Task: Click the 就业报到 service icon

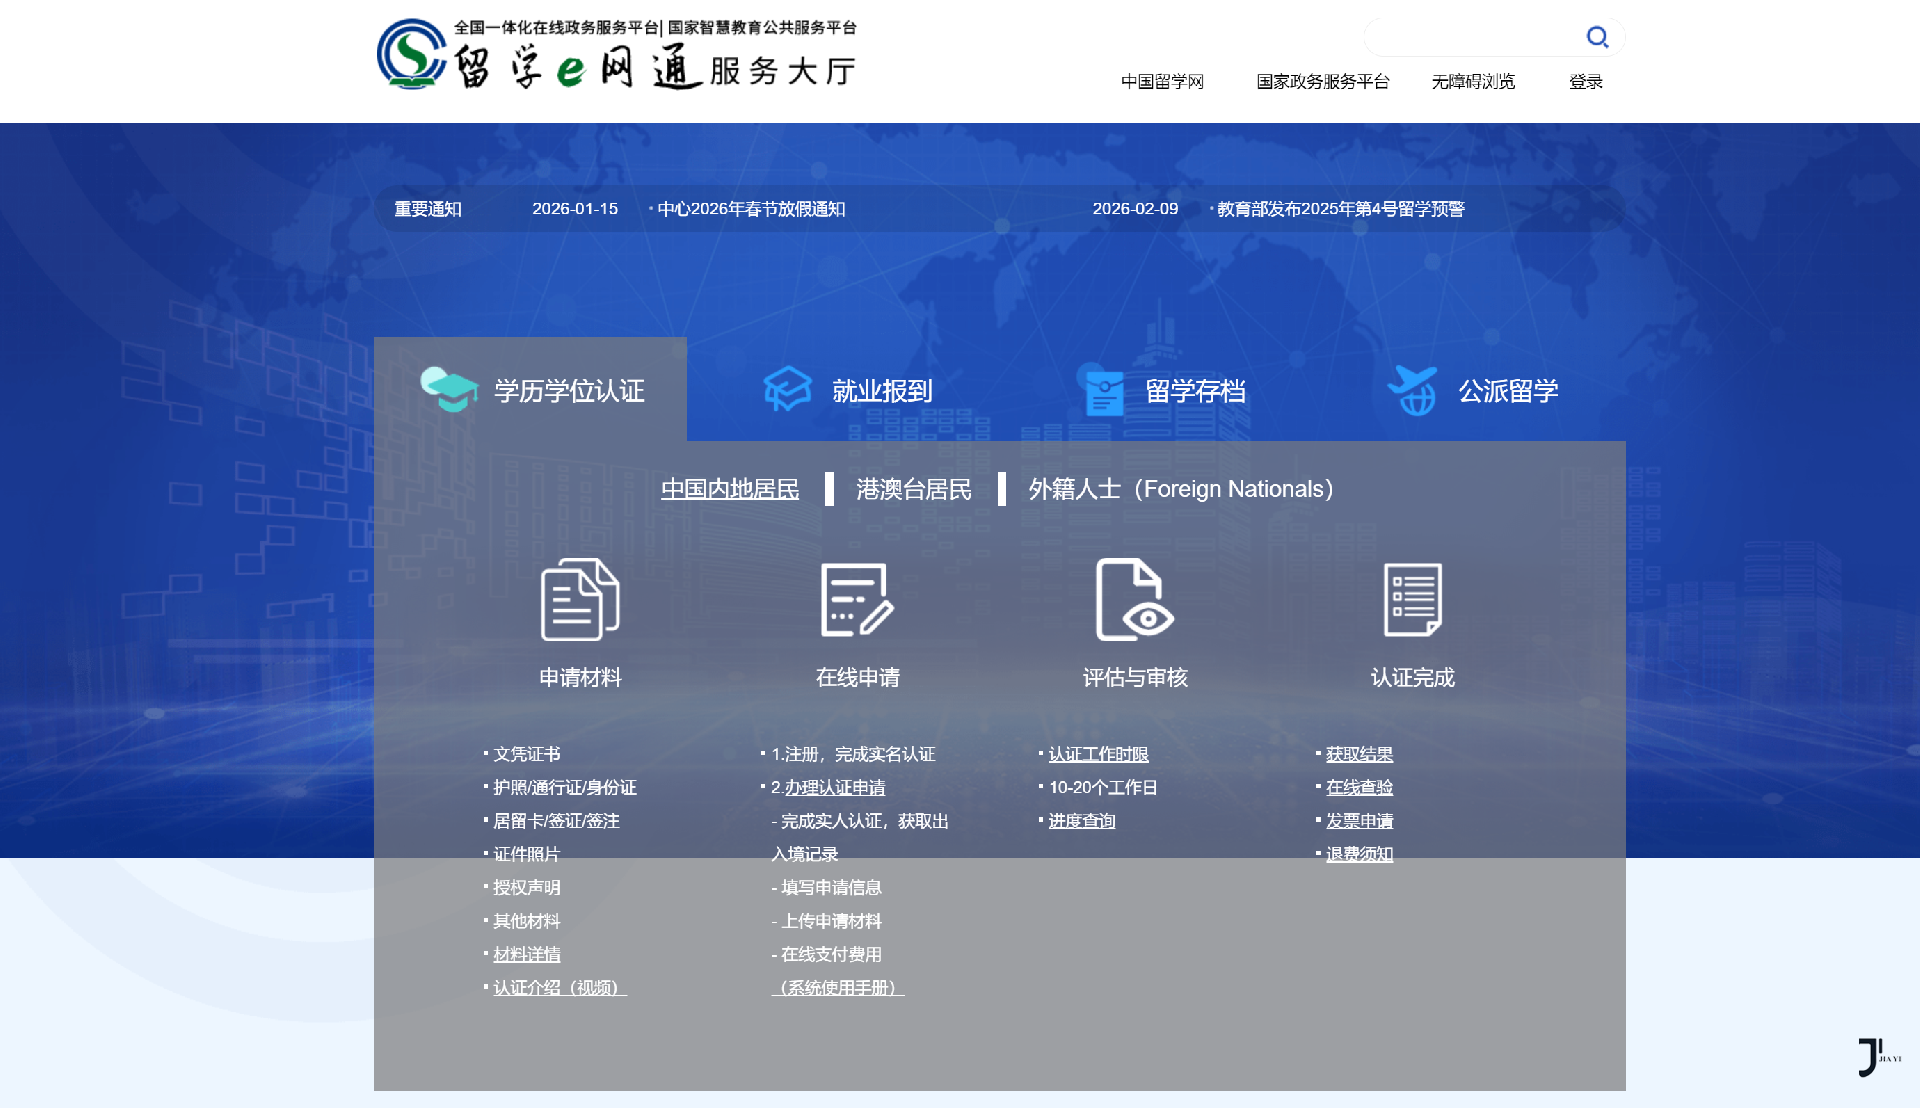Action: (787, 390)
